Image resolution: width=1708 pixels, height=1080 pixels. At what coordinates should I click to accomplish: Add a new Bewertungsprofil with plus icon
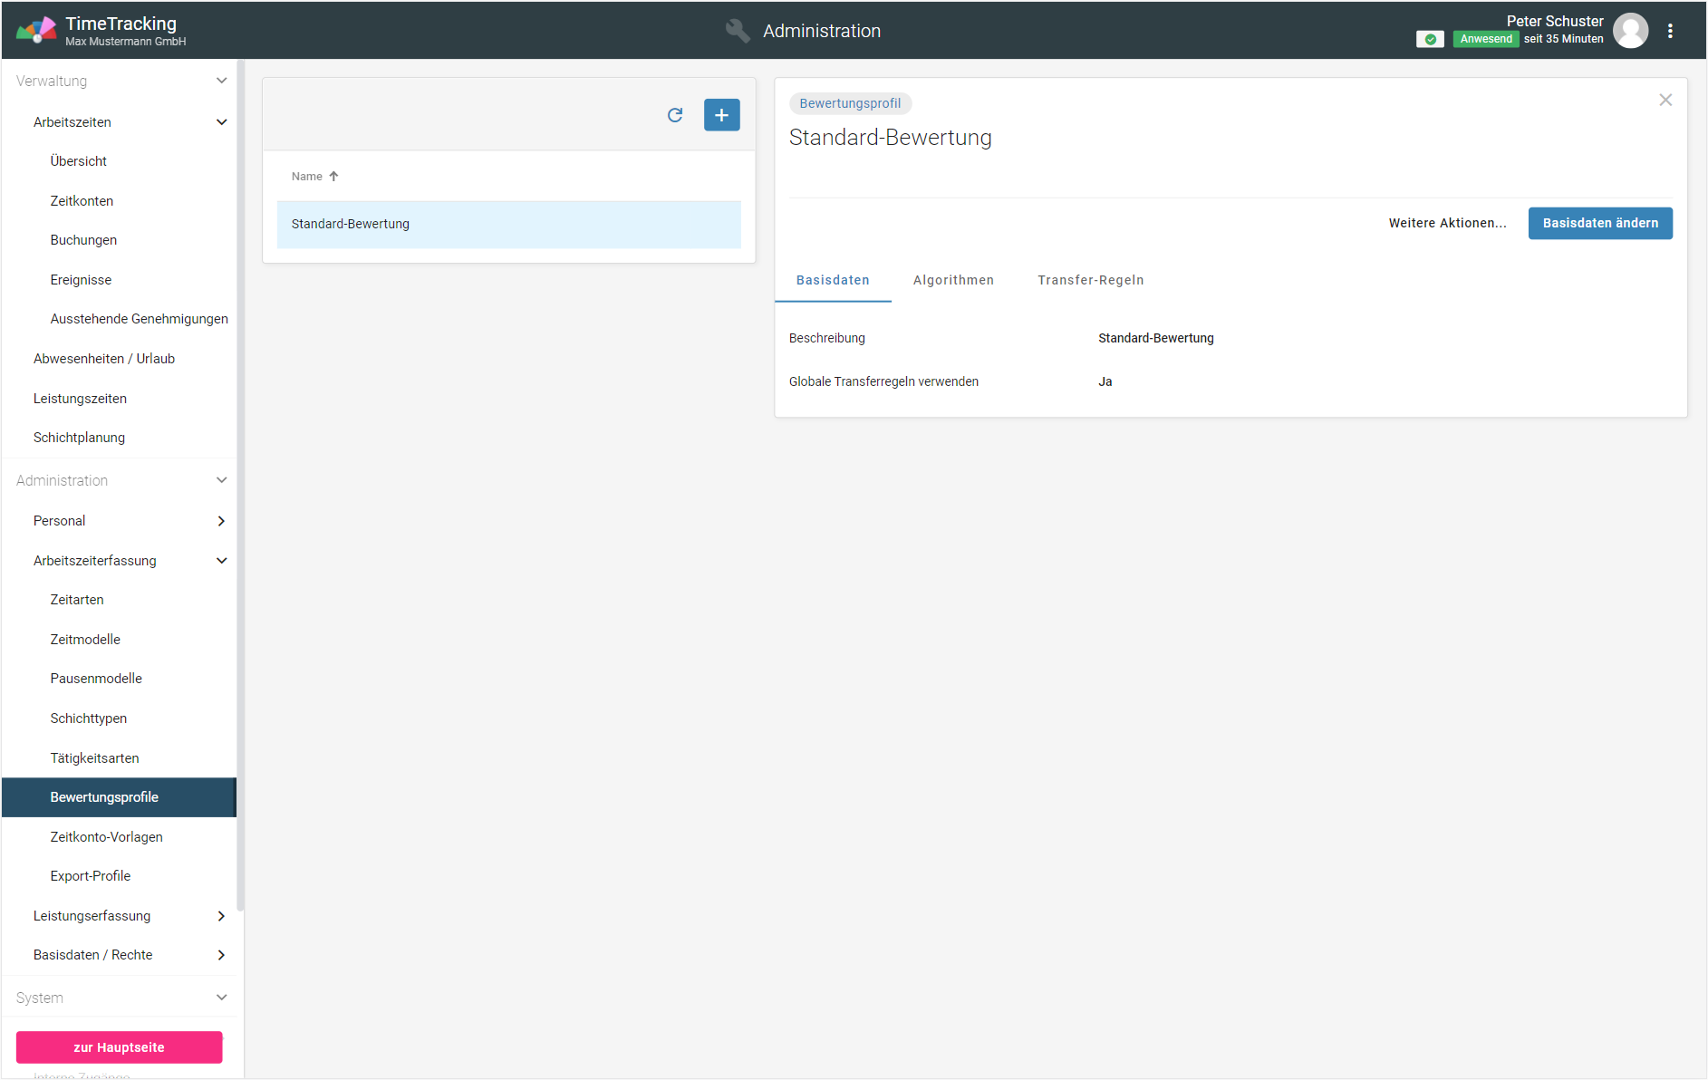[x=721, y=115]
